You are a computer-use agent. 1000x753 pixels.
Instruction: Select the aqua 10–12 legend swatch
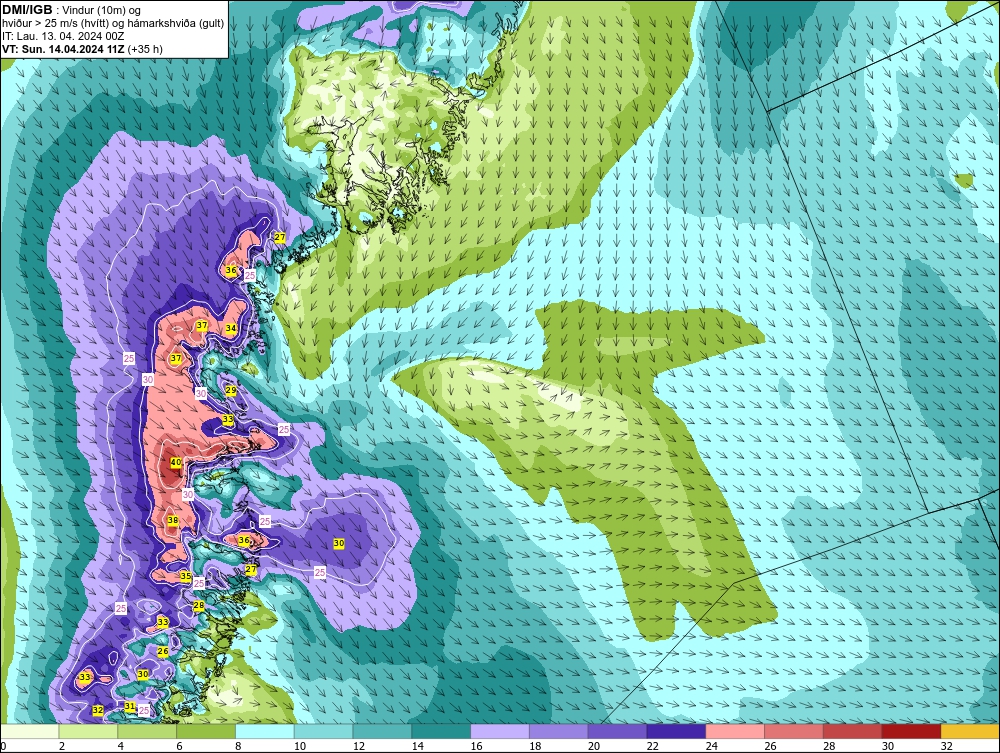323,731
